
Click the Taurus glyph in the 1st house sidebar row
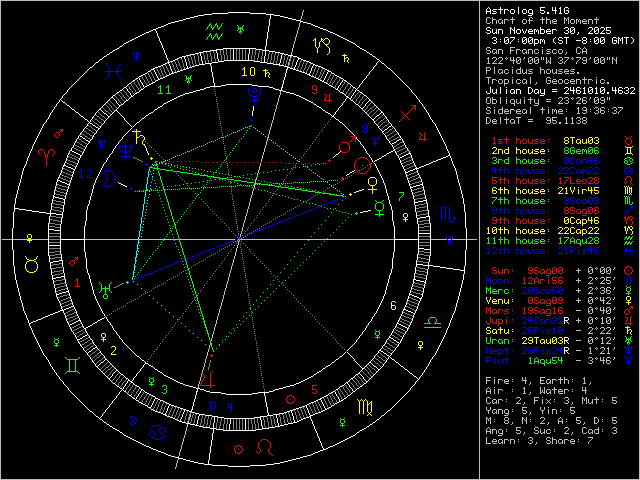coord(629,141)
